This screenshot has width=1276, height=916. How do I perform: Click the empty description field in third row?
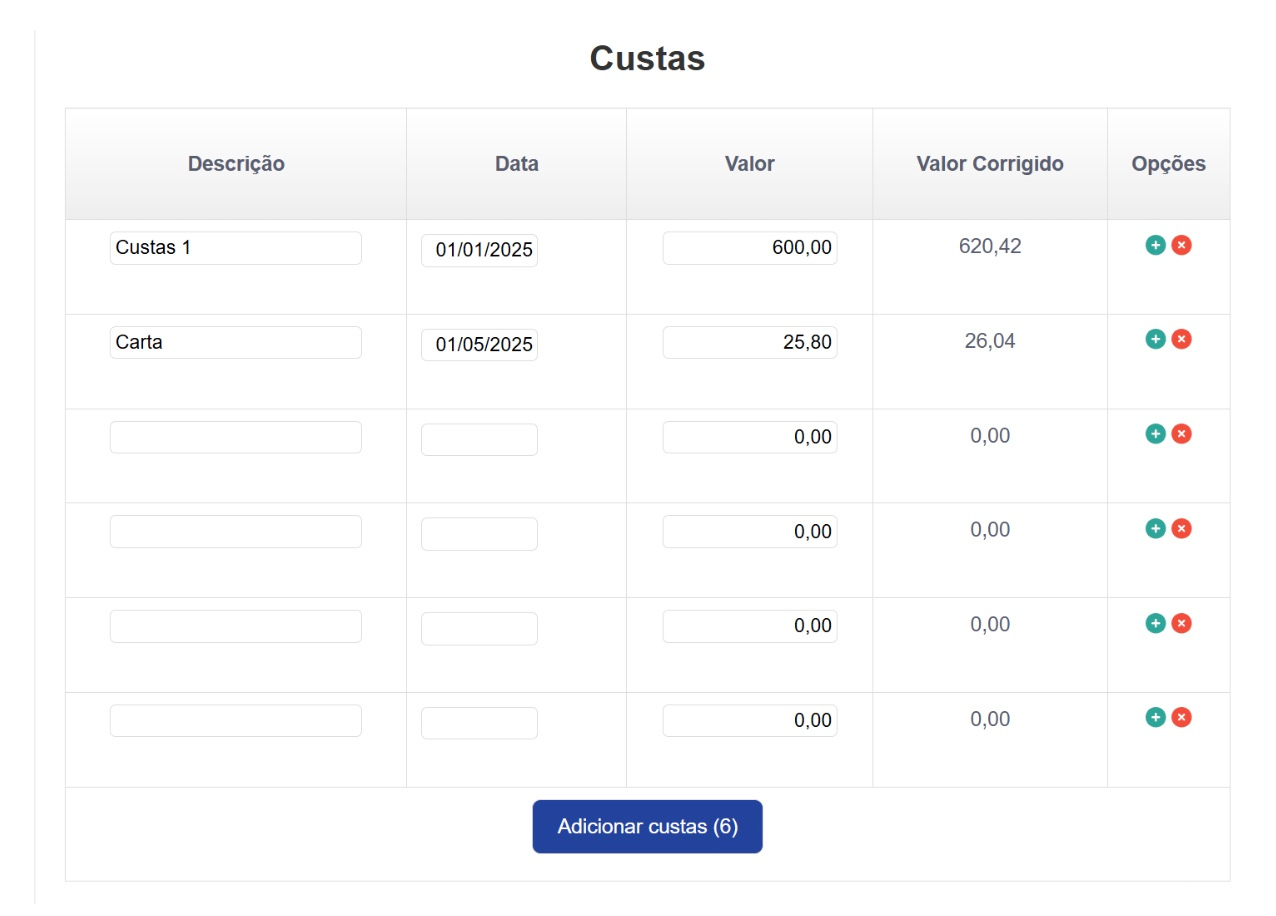coord(235,437)
